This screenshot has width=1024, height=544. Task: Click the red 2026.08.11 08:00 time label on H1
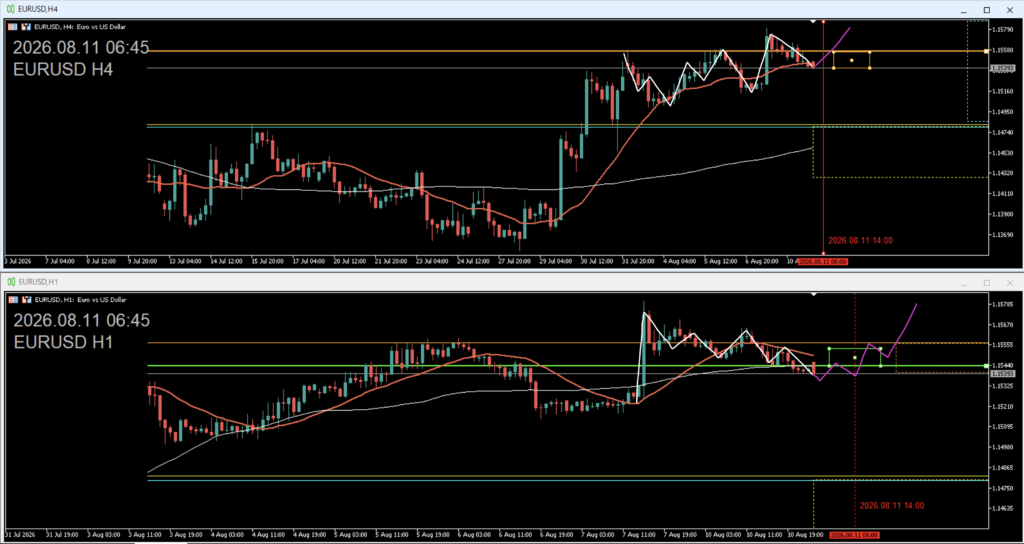coord(854,535)
